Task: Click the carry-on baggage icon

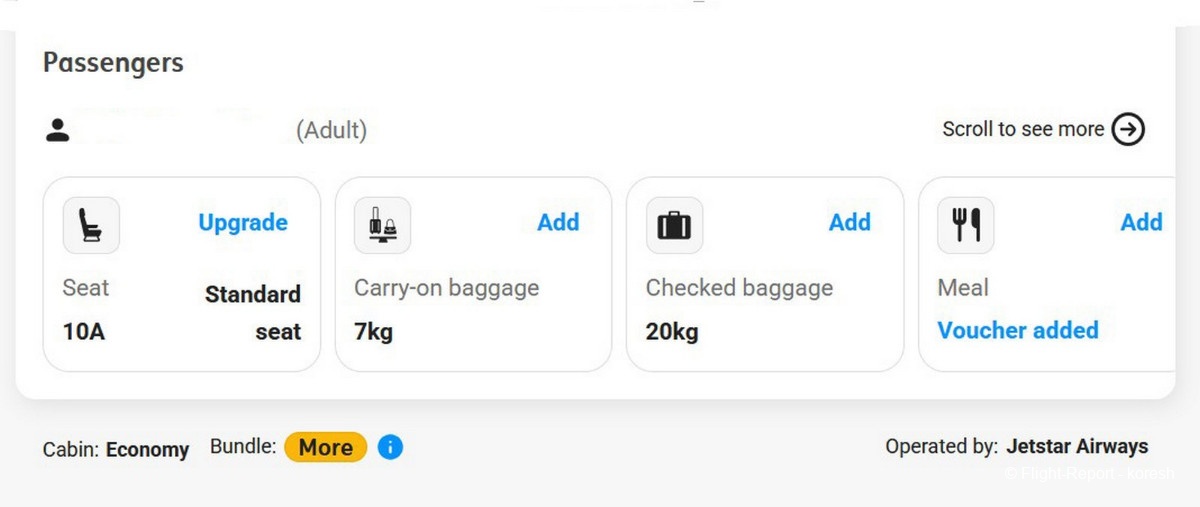Action: coord(383,225)
